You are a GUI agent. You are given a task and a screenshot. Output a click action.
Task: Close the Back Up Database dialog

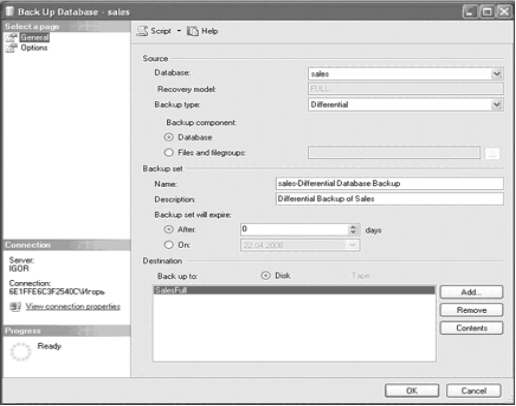pyautogui.click(x=504, y=12)
